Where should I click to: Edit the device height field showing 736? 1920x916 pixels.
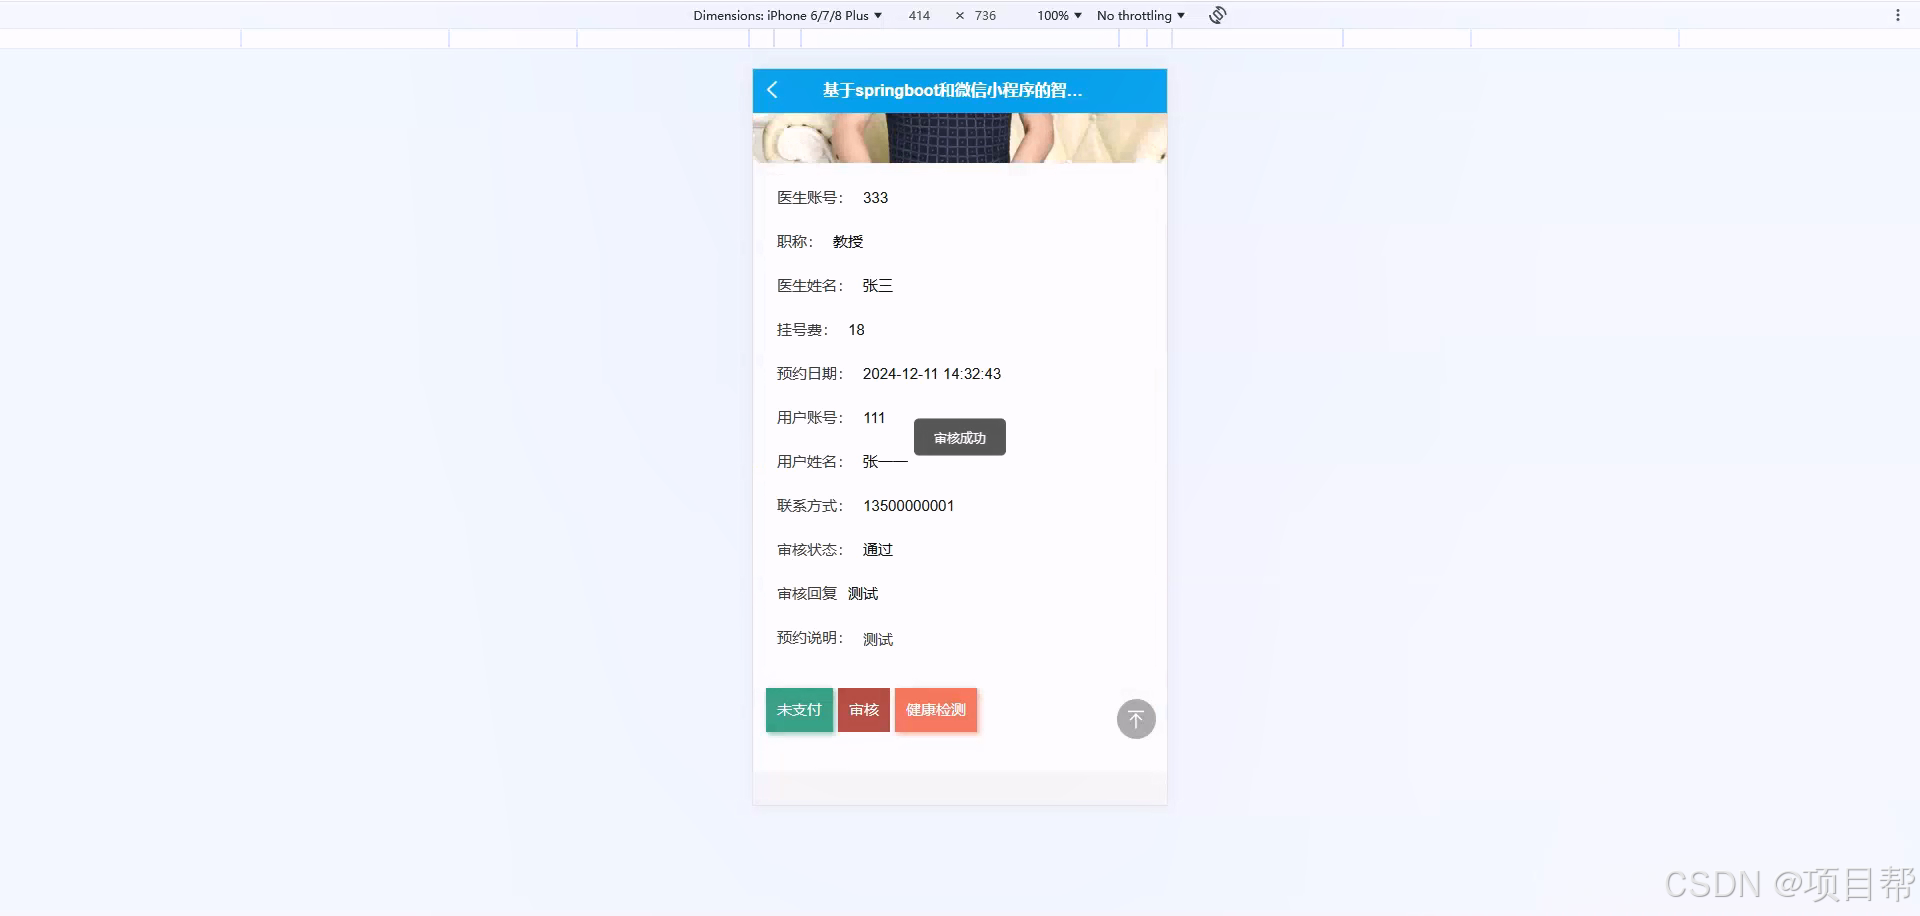point(983,15)
